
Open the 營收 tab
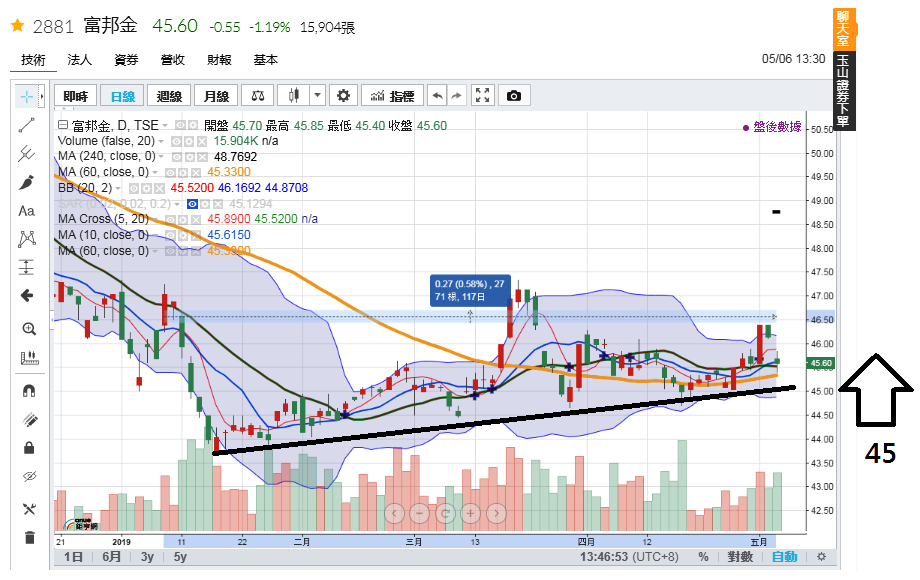[172, 60]
